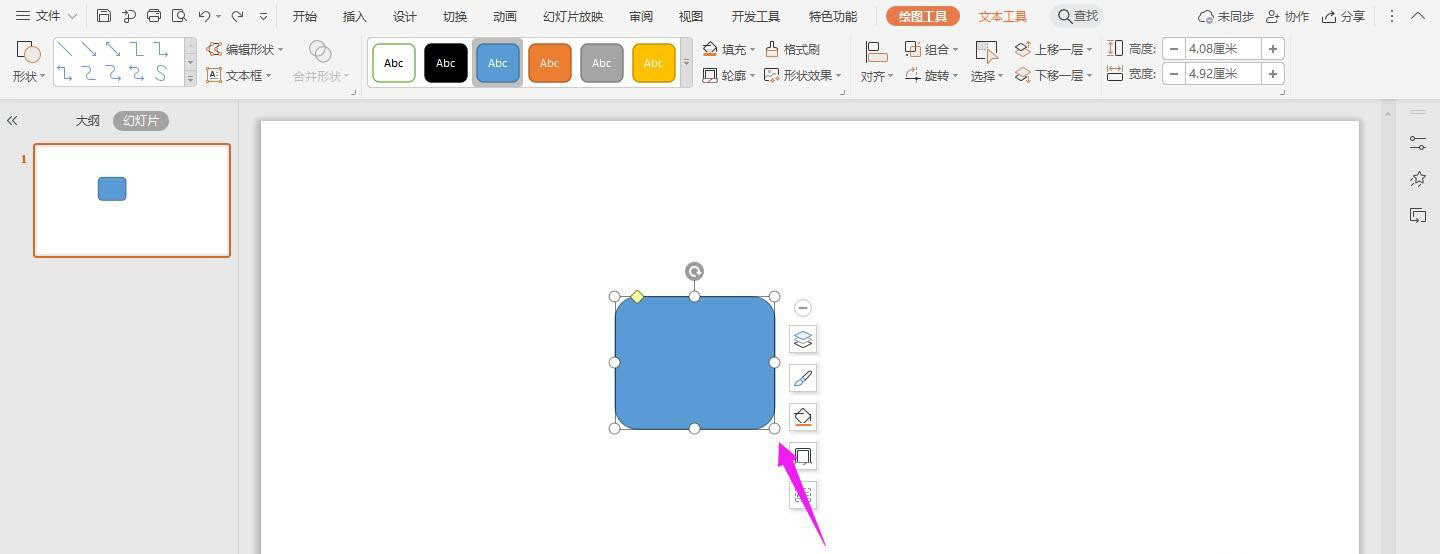Expand the 上移一层 dropdown
The image size is (1440, 554).
click(1089, 49)
